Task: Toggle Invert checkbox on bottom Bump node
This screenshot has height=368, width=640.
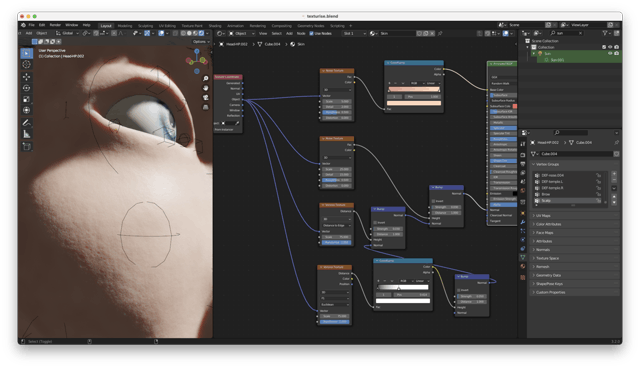Action: (x=459, y=290)
